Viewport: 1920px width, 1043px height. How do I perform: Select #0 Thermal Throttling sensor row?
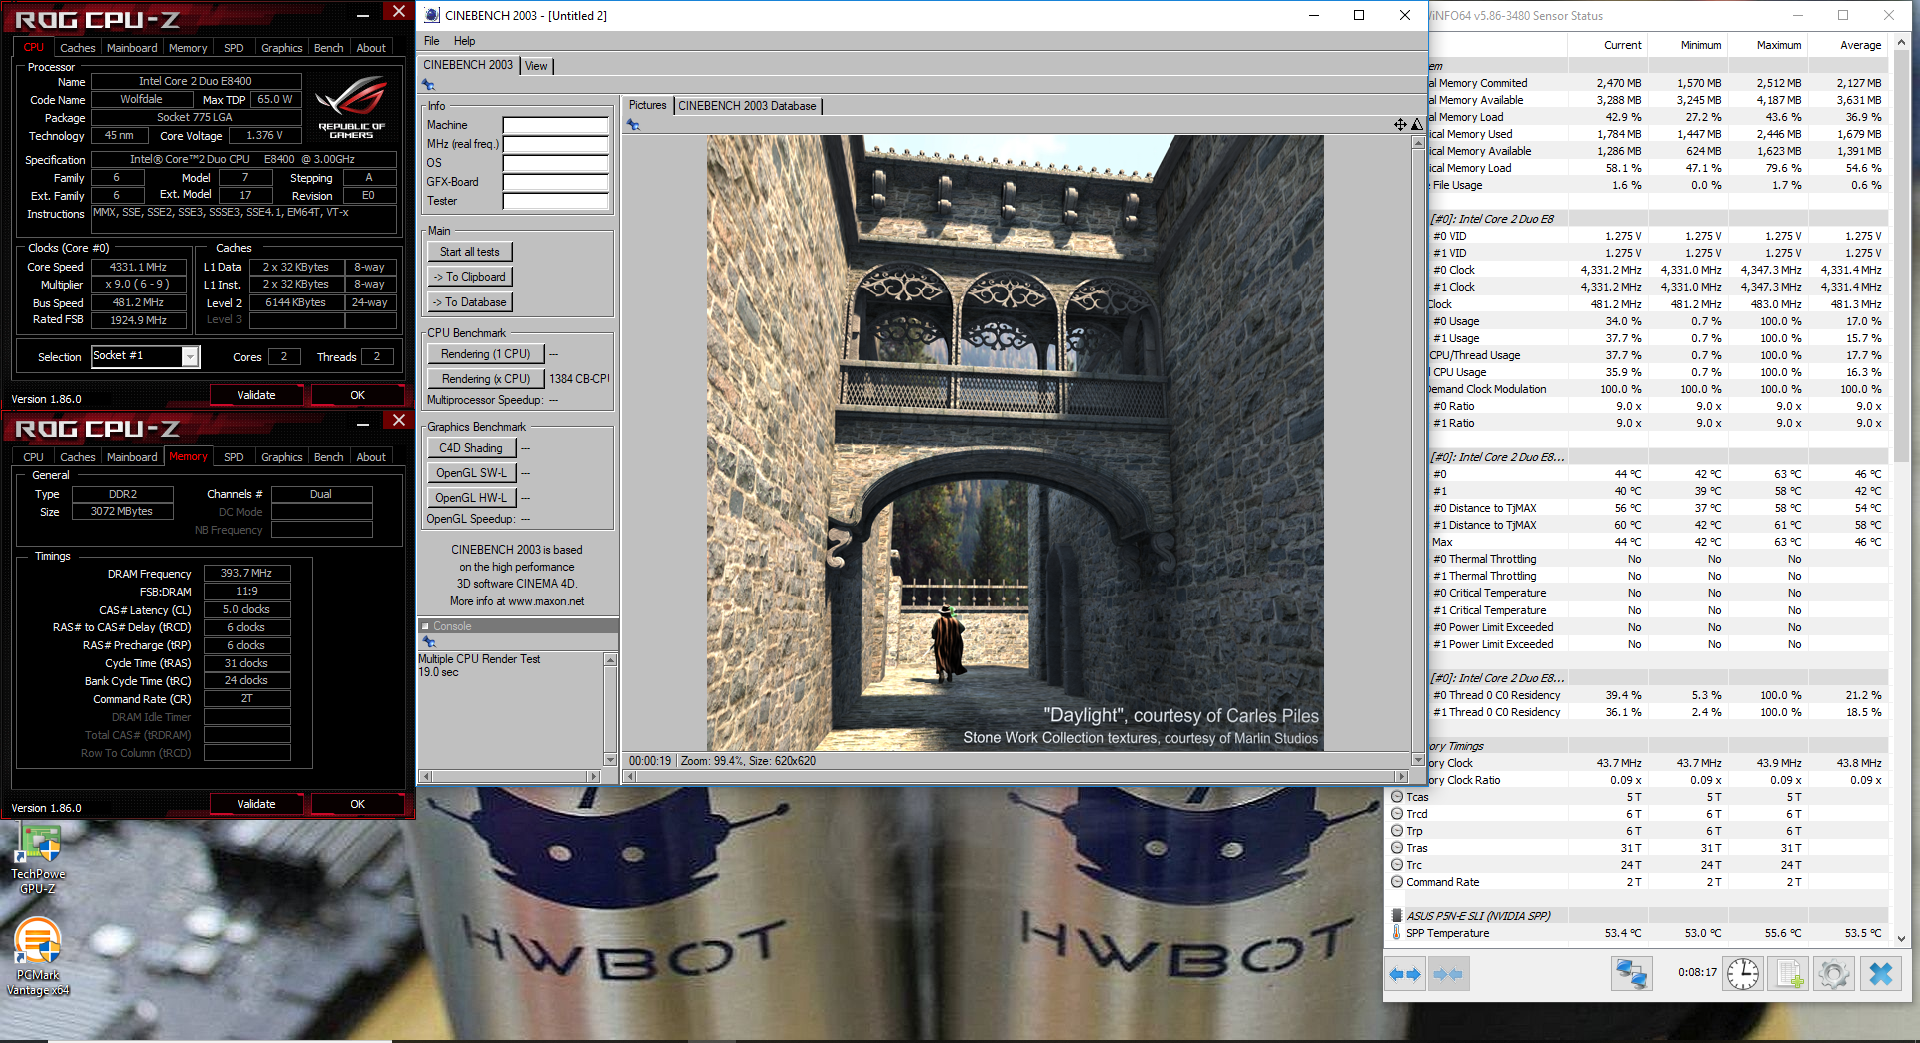tap(1658, 559)
